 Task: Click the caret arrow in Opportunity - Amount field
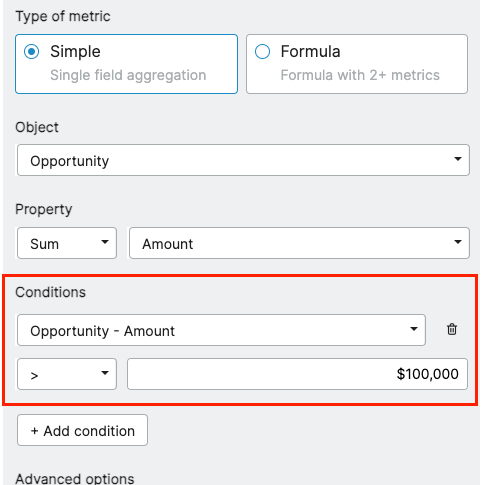pyautogui.click(x=414, y=329)
